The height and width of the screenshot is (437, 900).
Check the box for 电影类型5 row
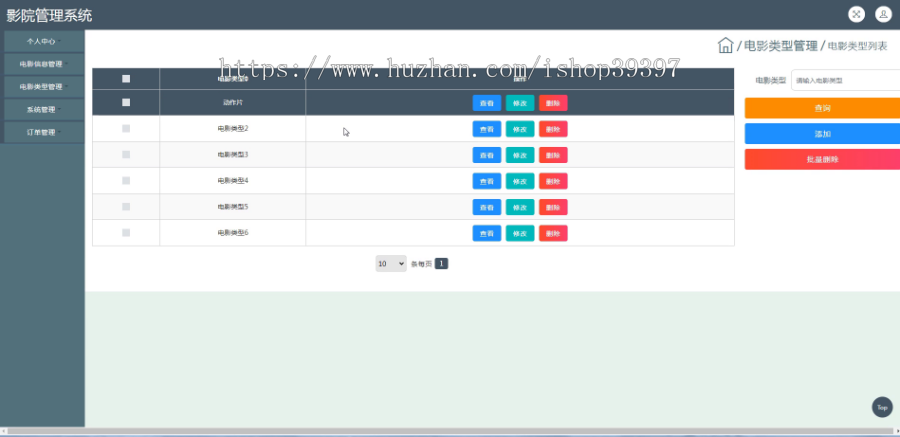pos(126,207)
